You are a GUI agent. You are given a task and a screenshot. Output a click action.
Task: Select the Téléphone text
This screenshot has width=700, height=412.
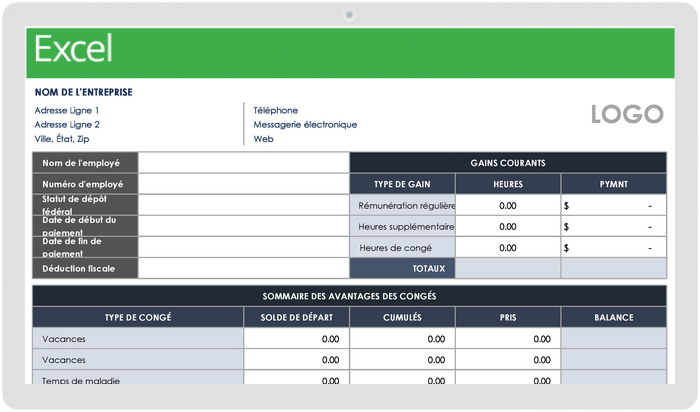275,110
